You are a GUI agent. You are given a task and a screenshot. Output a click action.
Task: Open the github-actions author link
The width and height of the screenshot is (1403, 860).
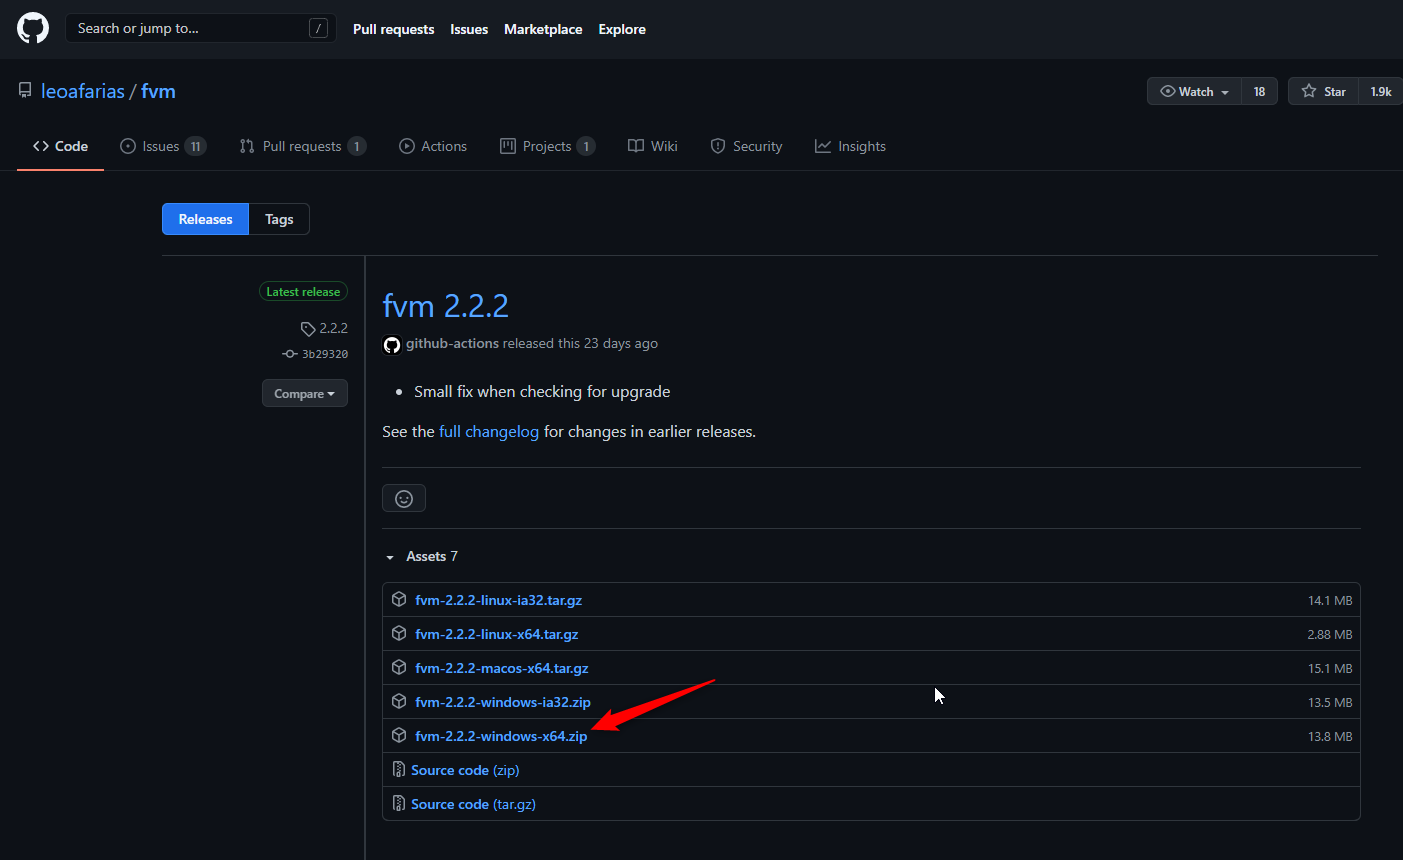(x=452, y=343)
